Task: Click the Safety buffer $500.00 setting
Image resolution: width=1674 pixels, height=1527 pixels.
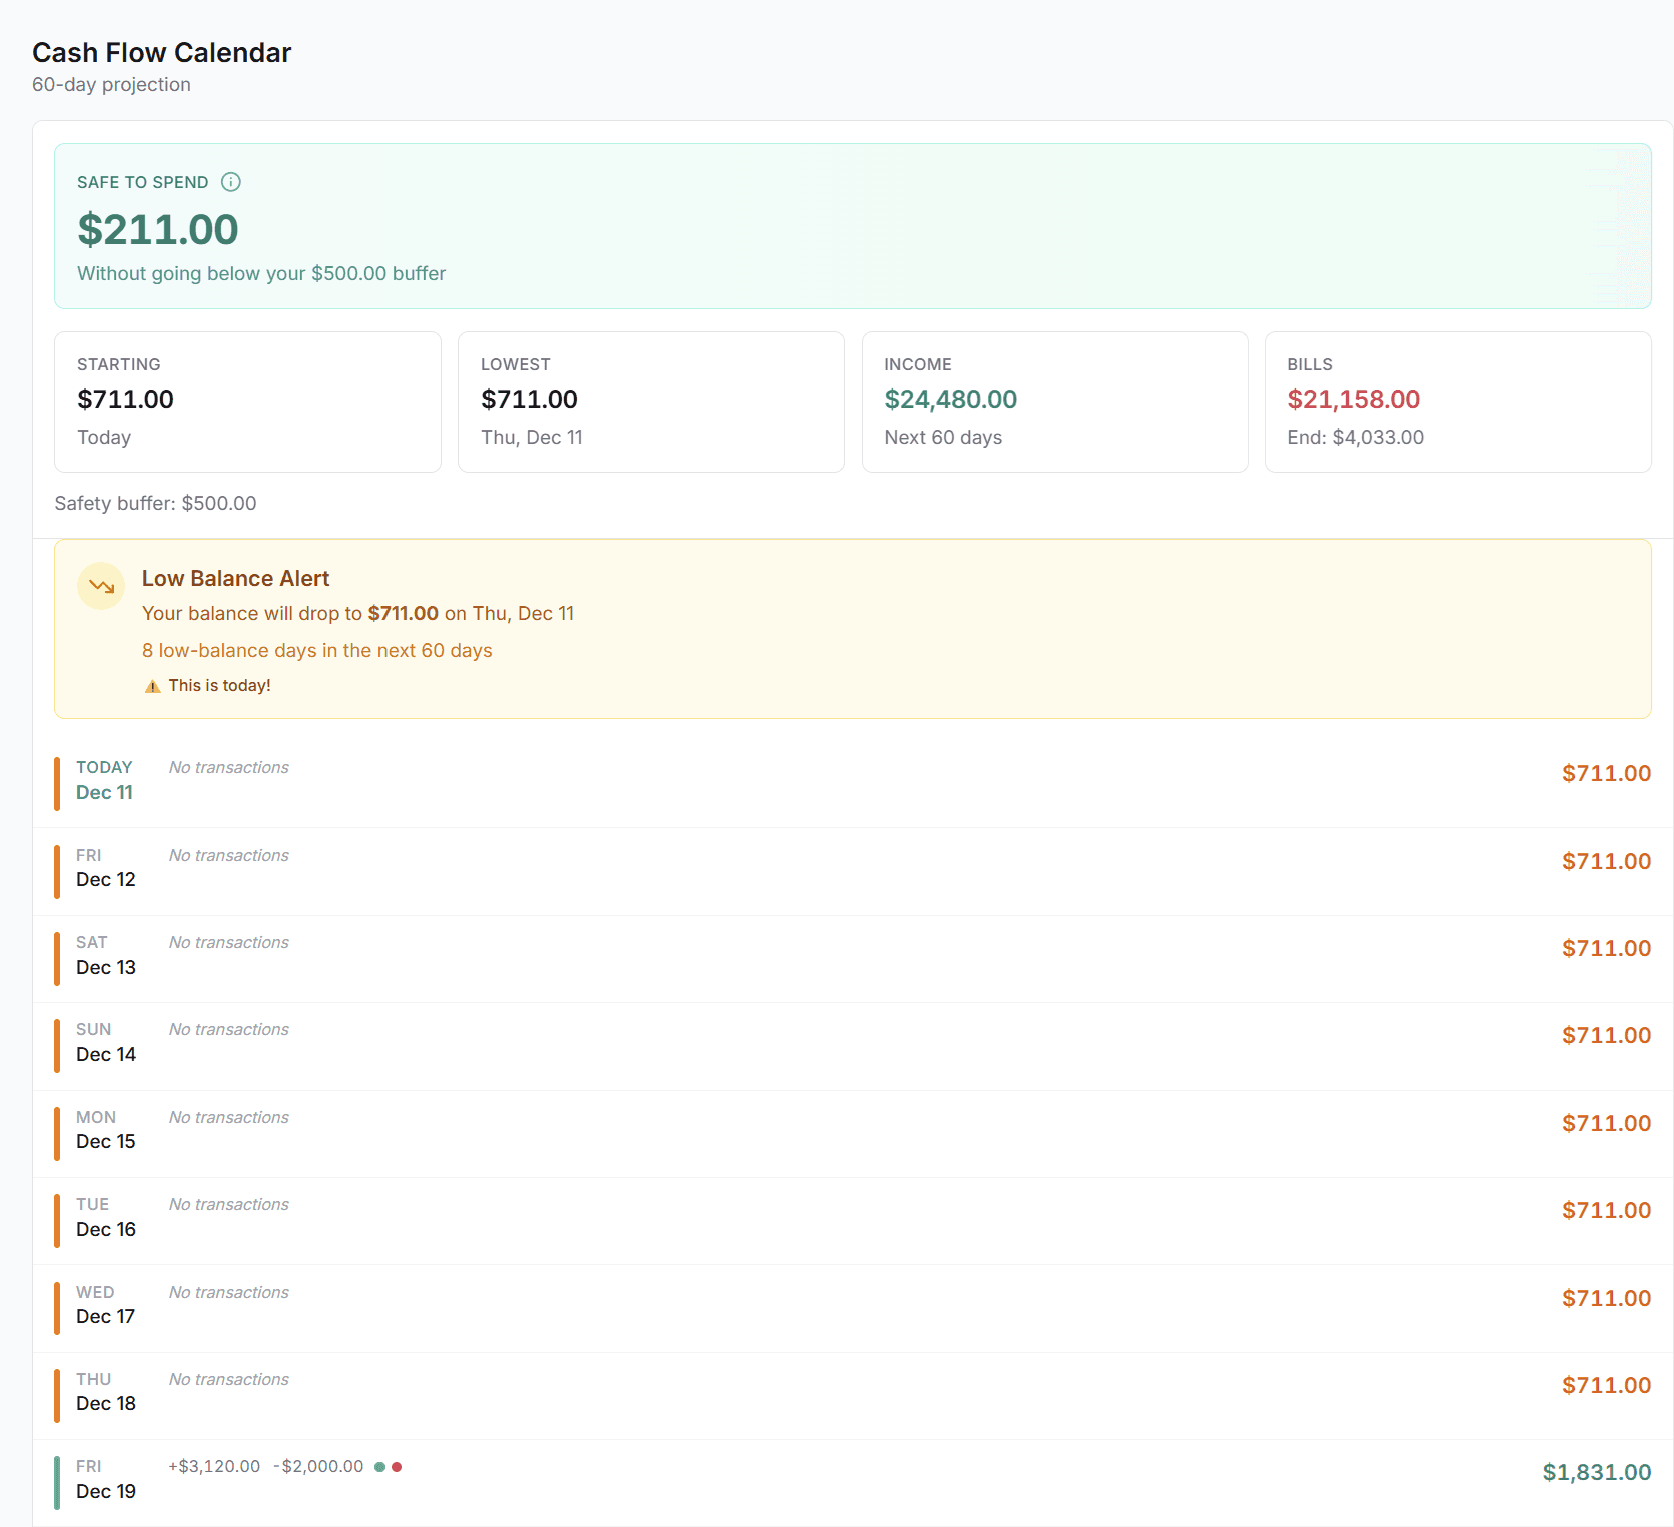Action: pos(155,503)
